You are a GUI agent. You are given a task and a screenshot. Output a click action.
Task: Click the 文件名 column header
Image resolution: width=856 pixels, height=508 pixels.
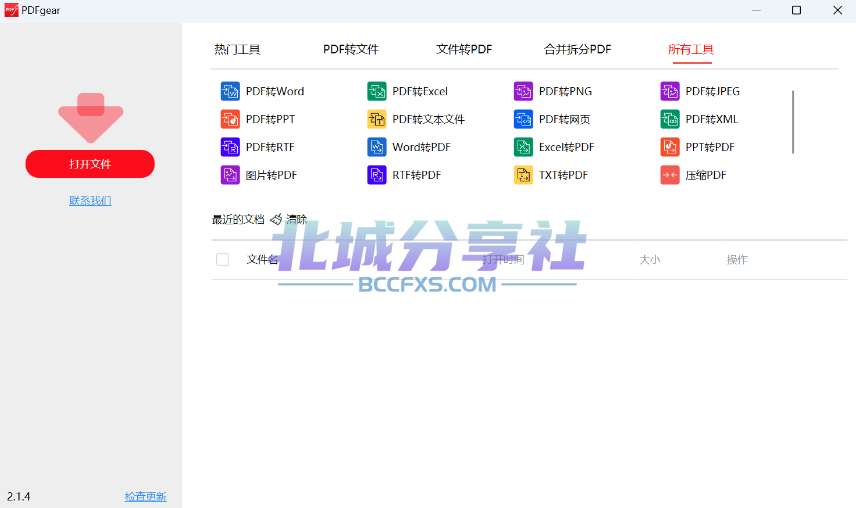(263, 260)
